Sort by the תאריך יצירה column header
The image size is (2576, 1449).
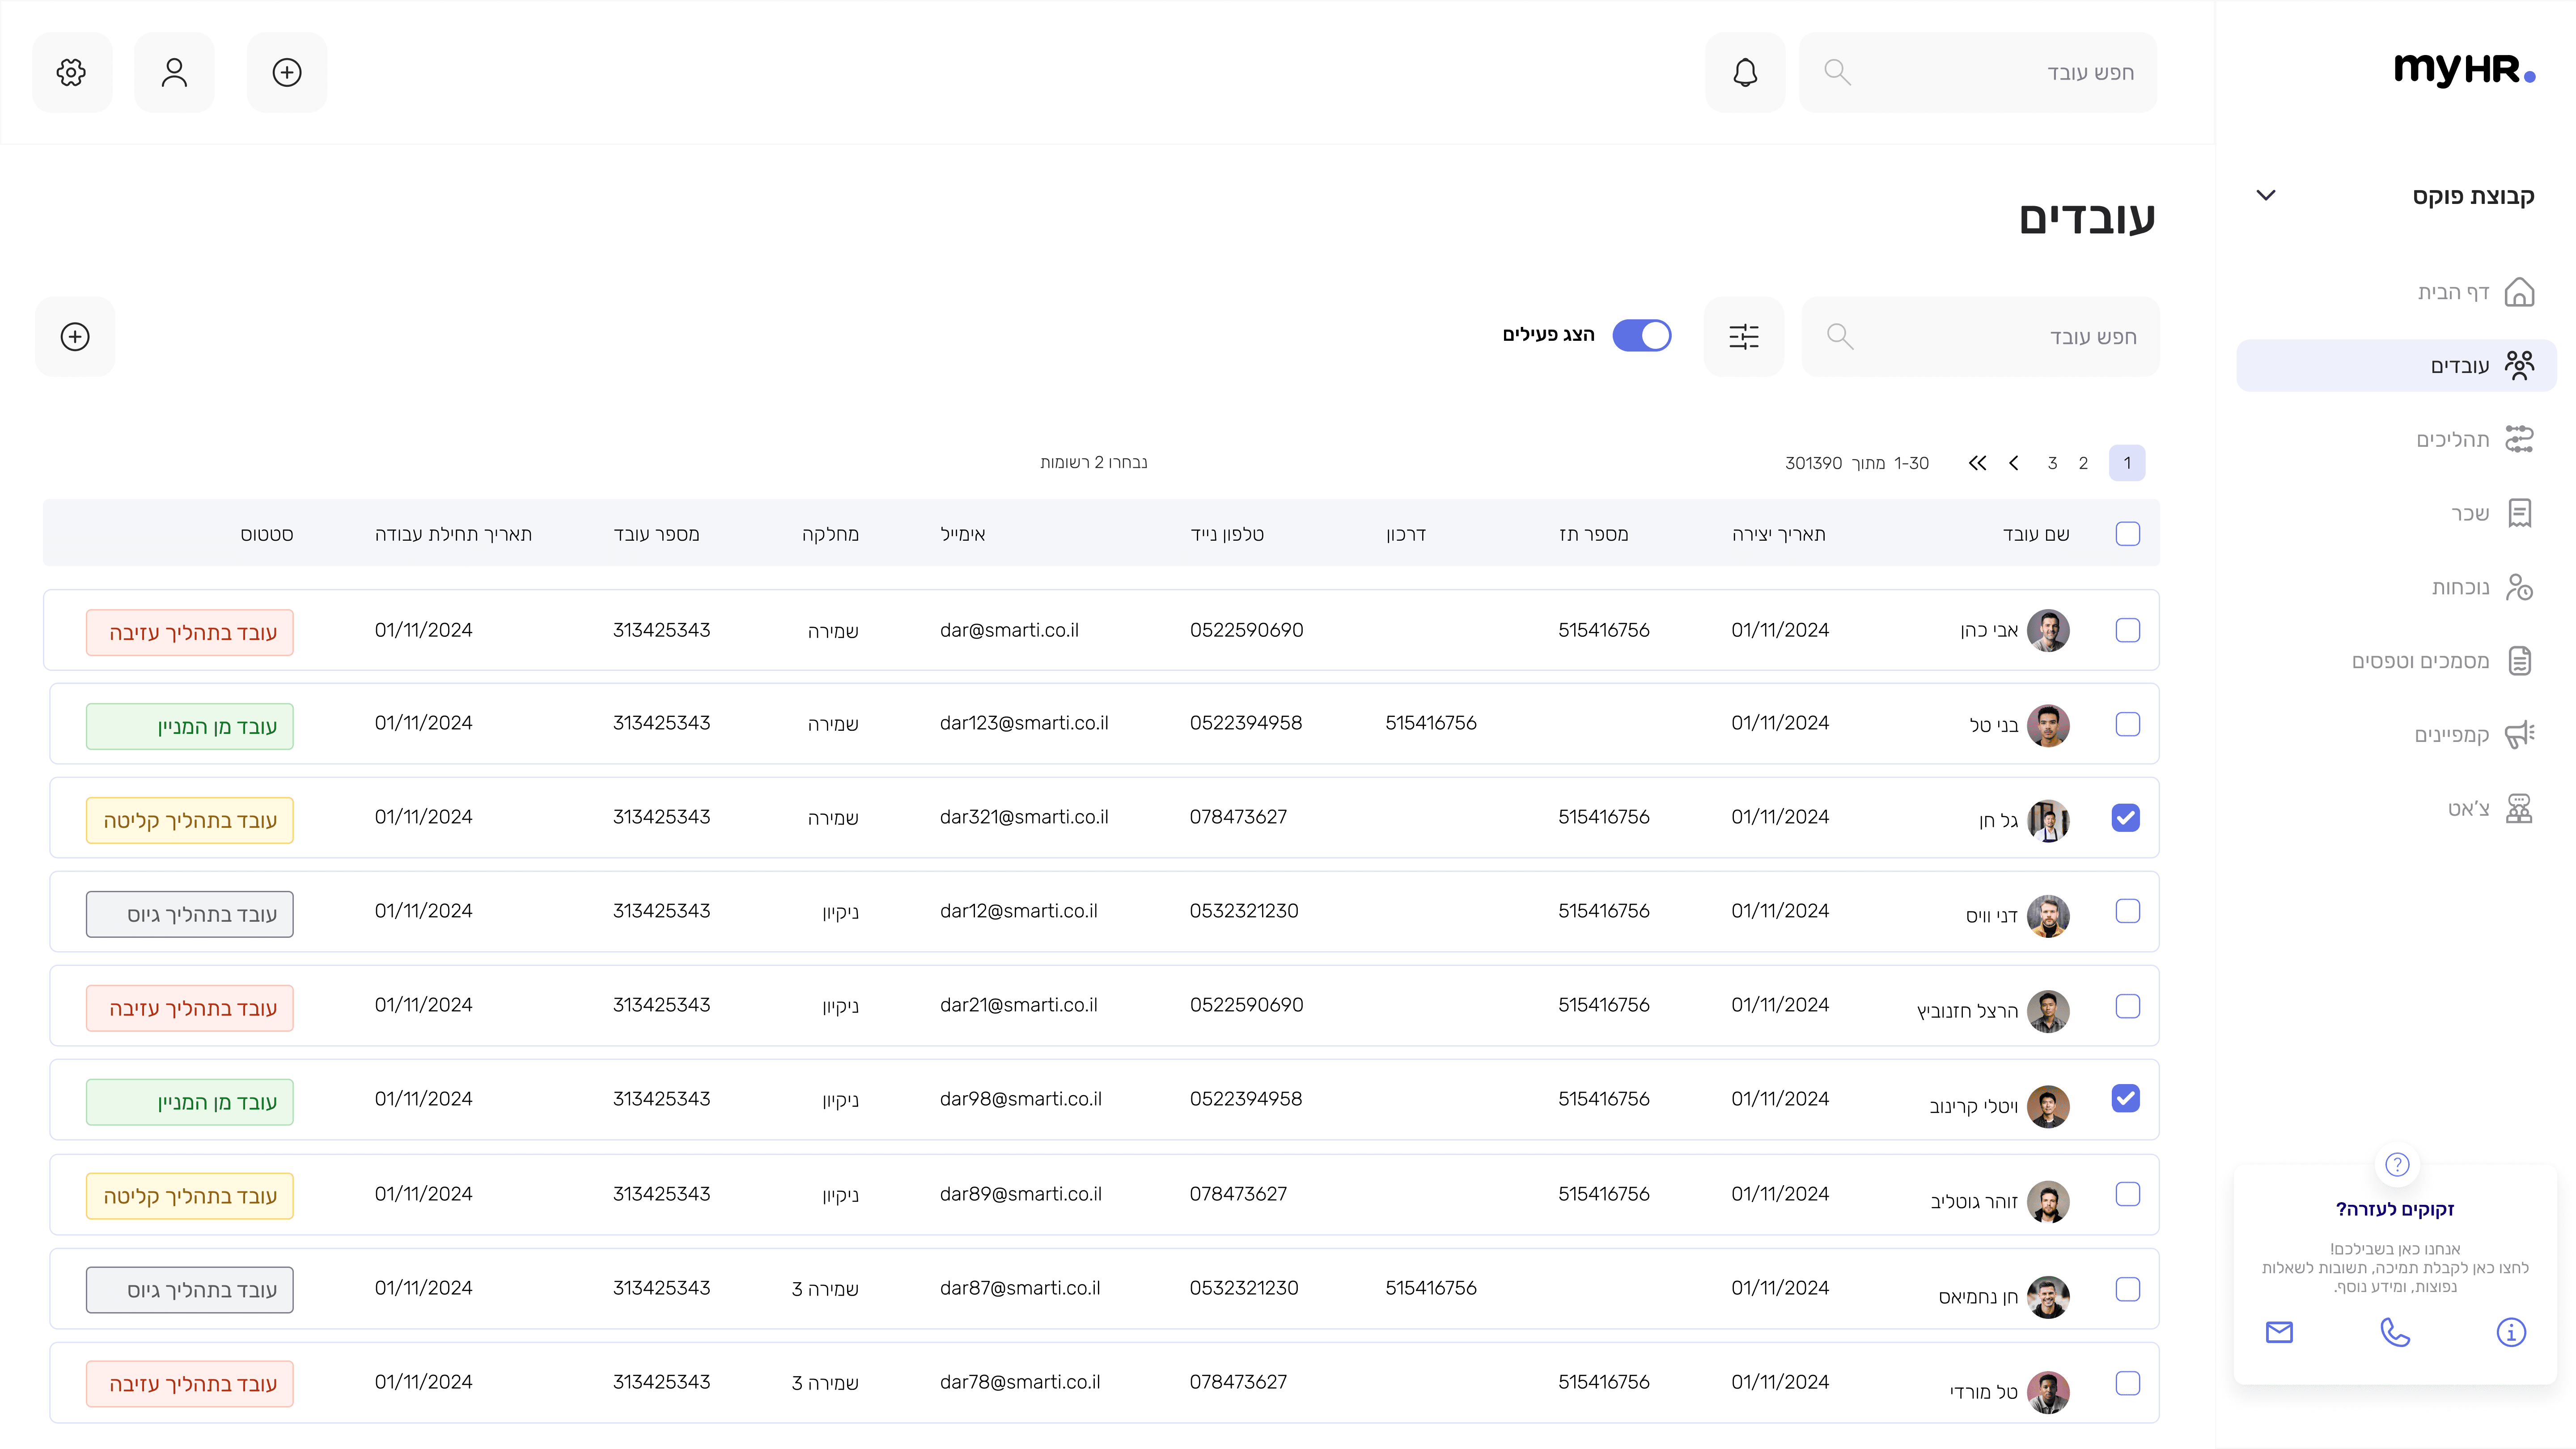(x=1779, y=534)
